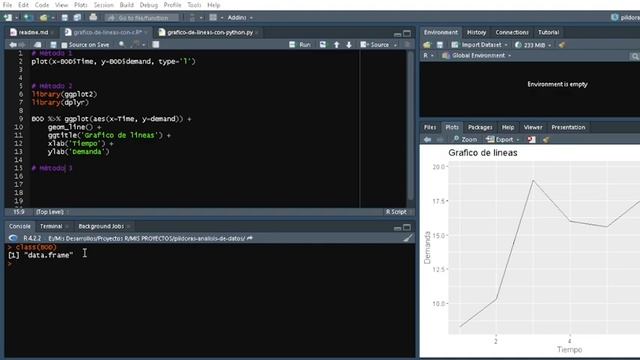640x360 pixels.
Task: Print the current file
Action: (93, 18)
